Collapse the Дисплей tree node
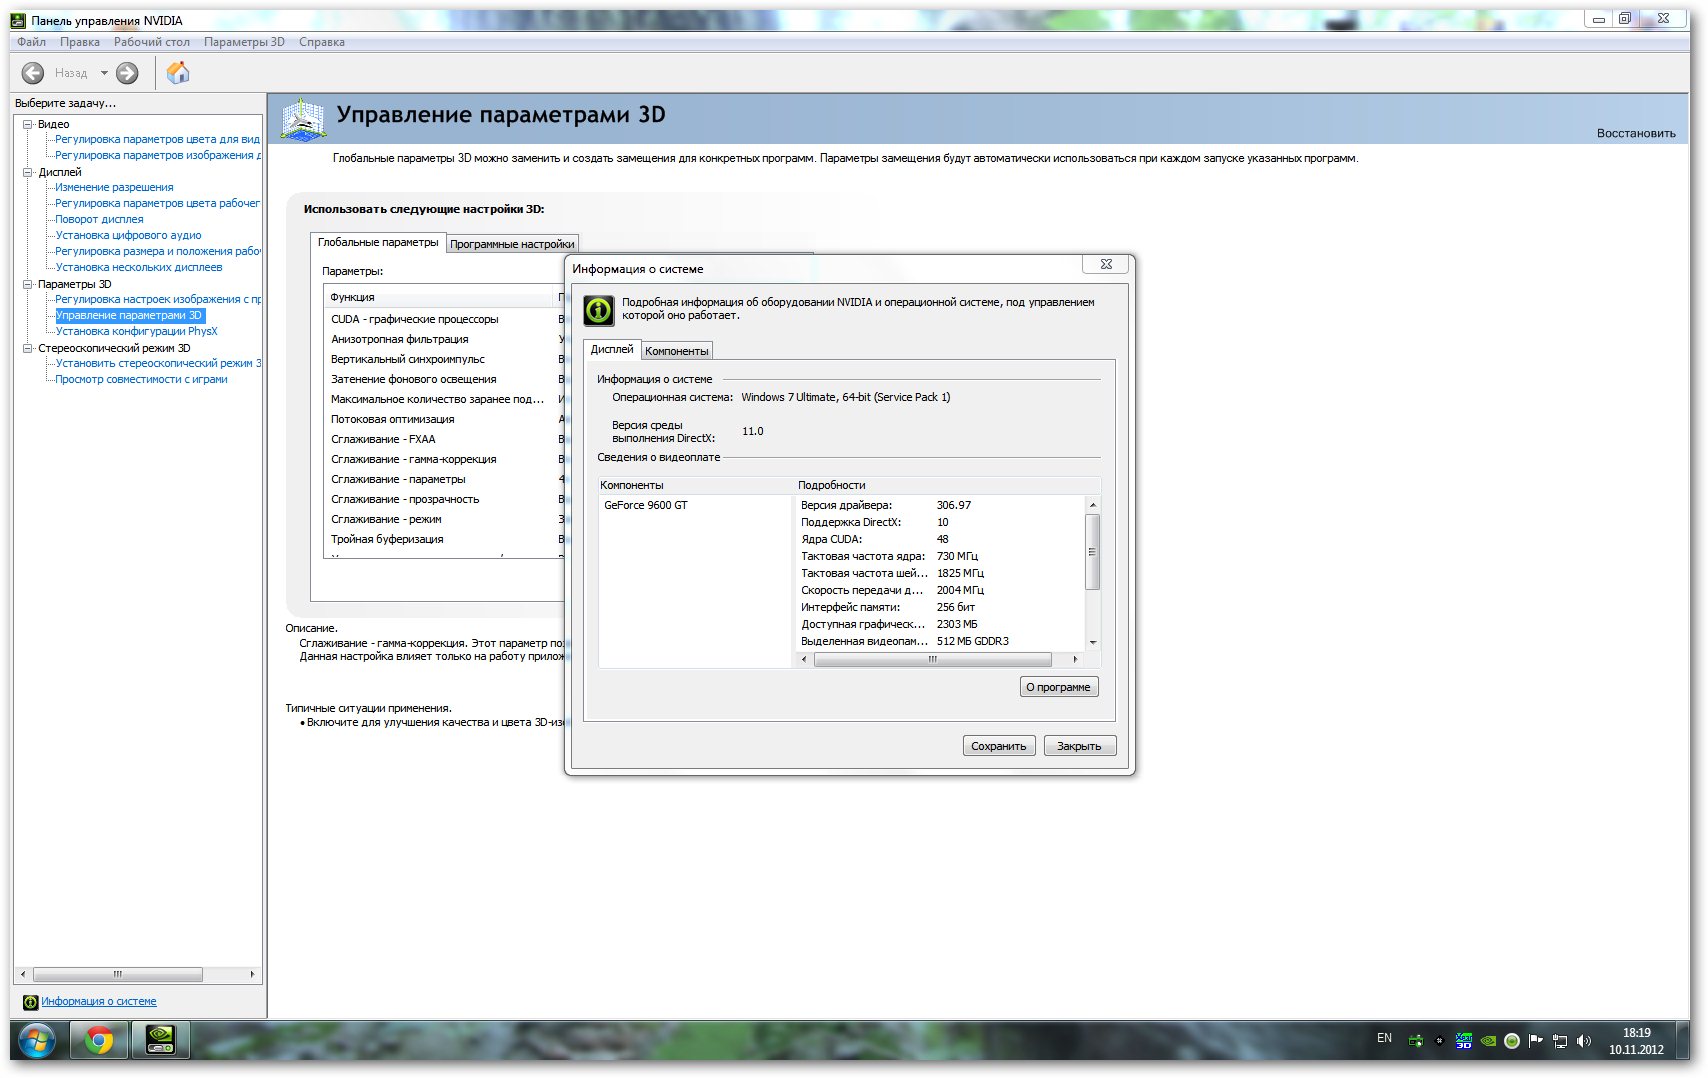This screenshot has width=1708, height=1078. click(28, 172)
